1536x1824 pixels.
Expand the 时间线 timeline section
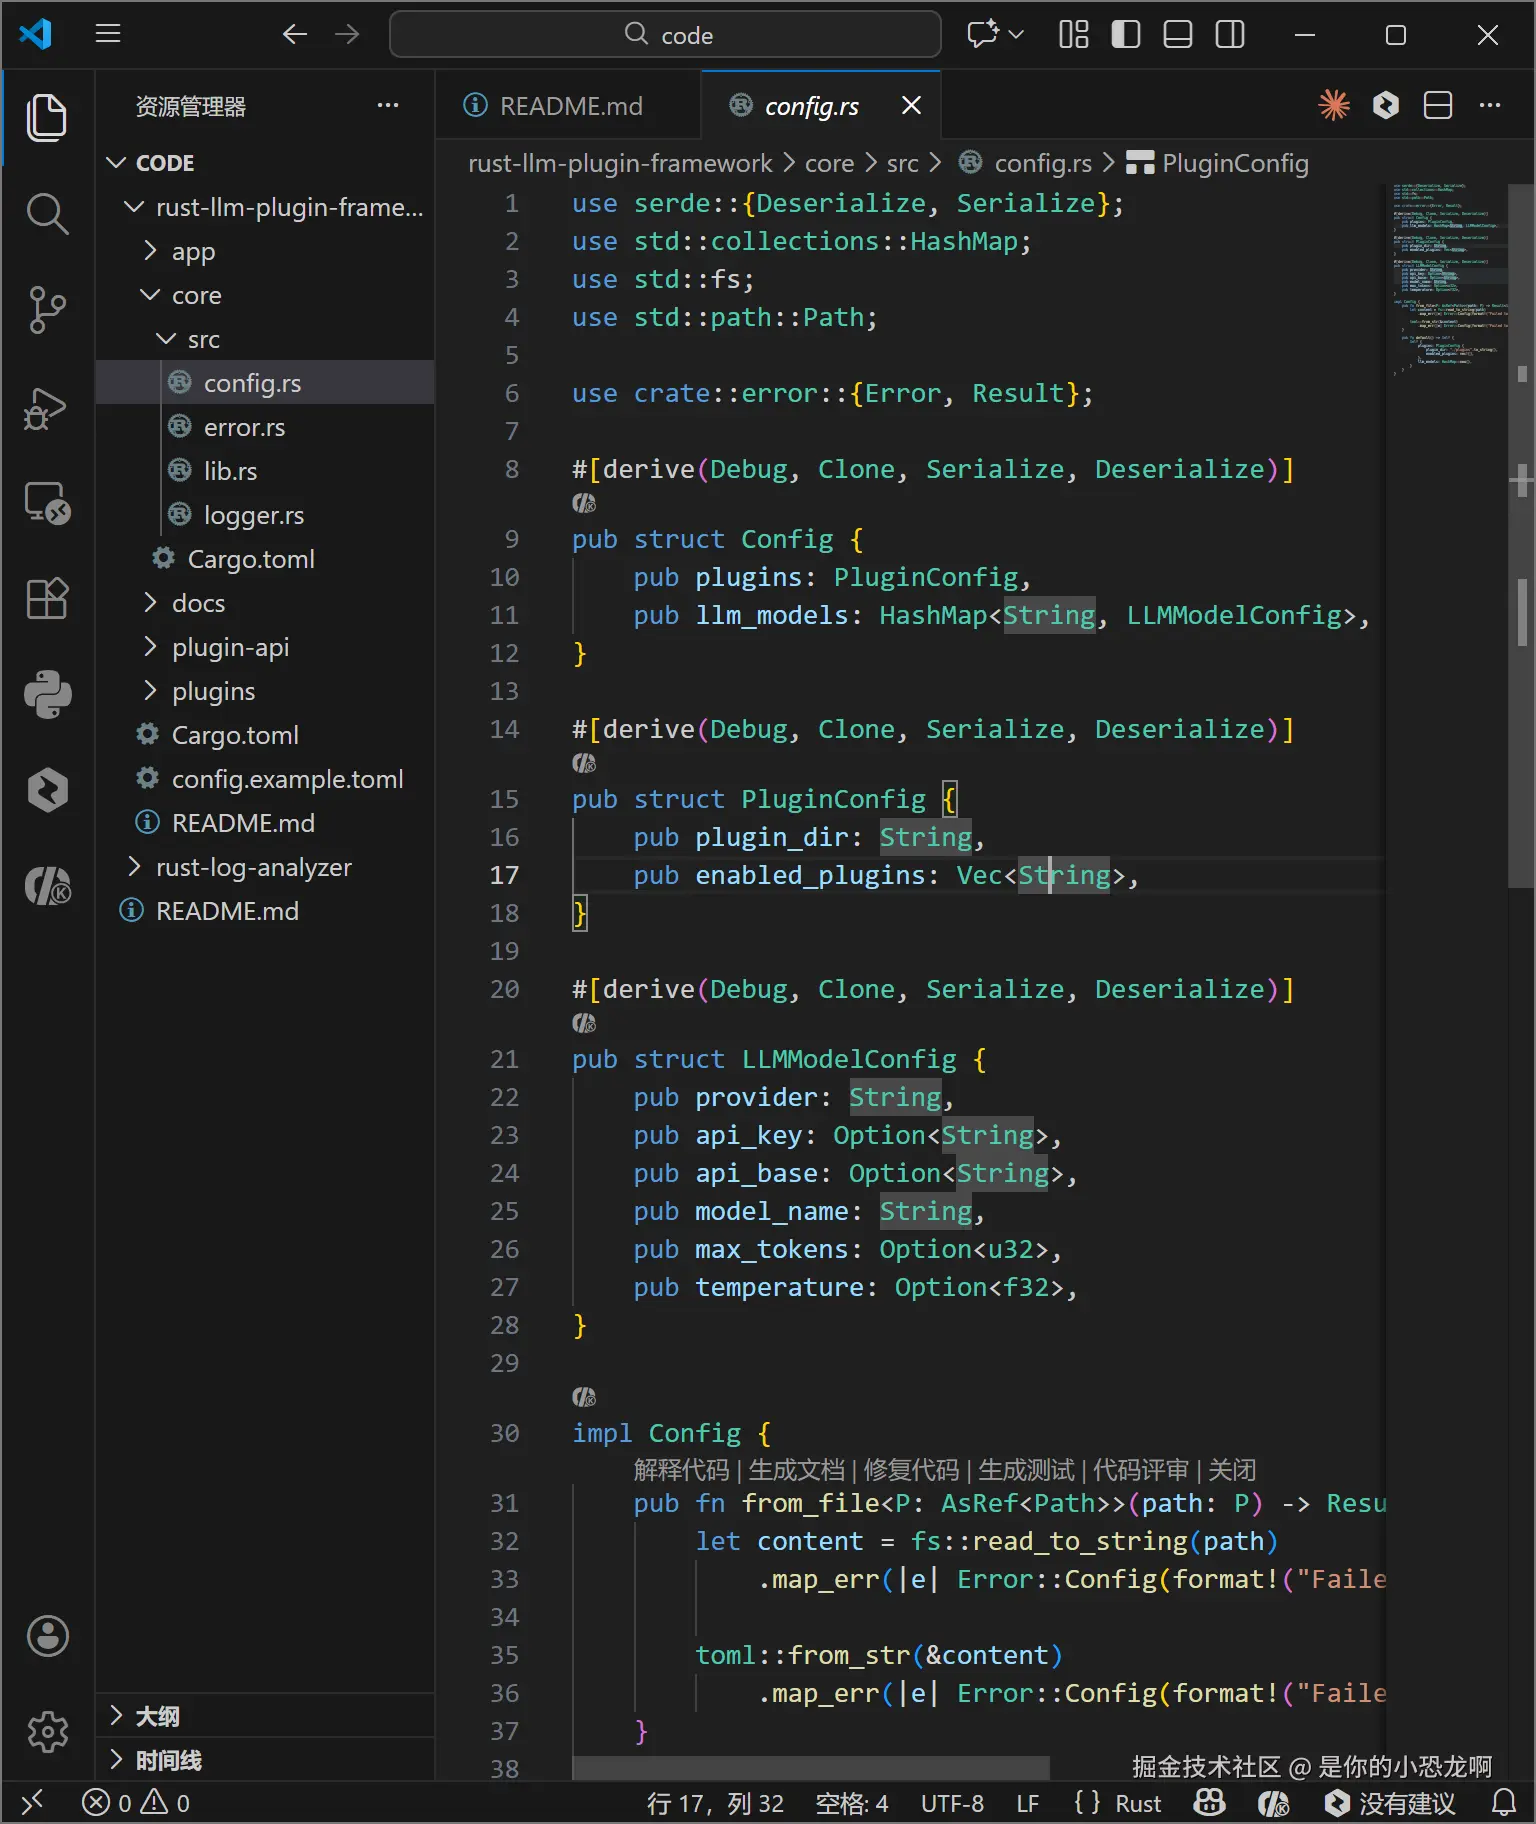[265, 1760]
